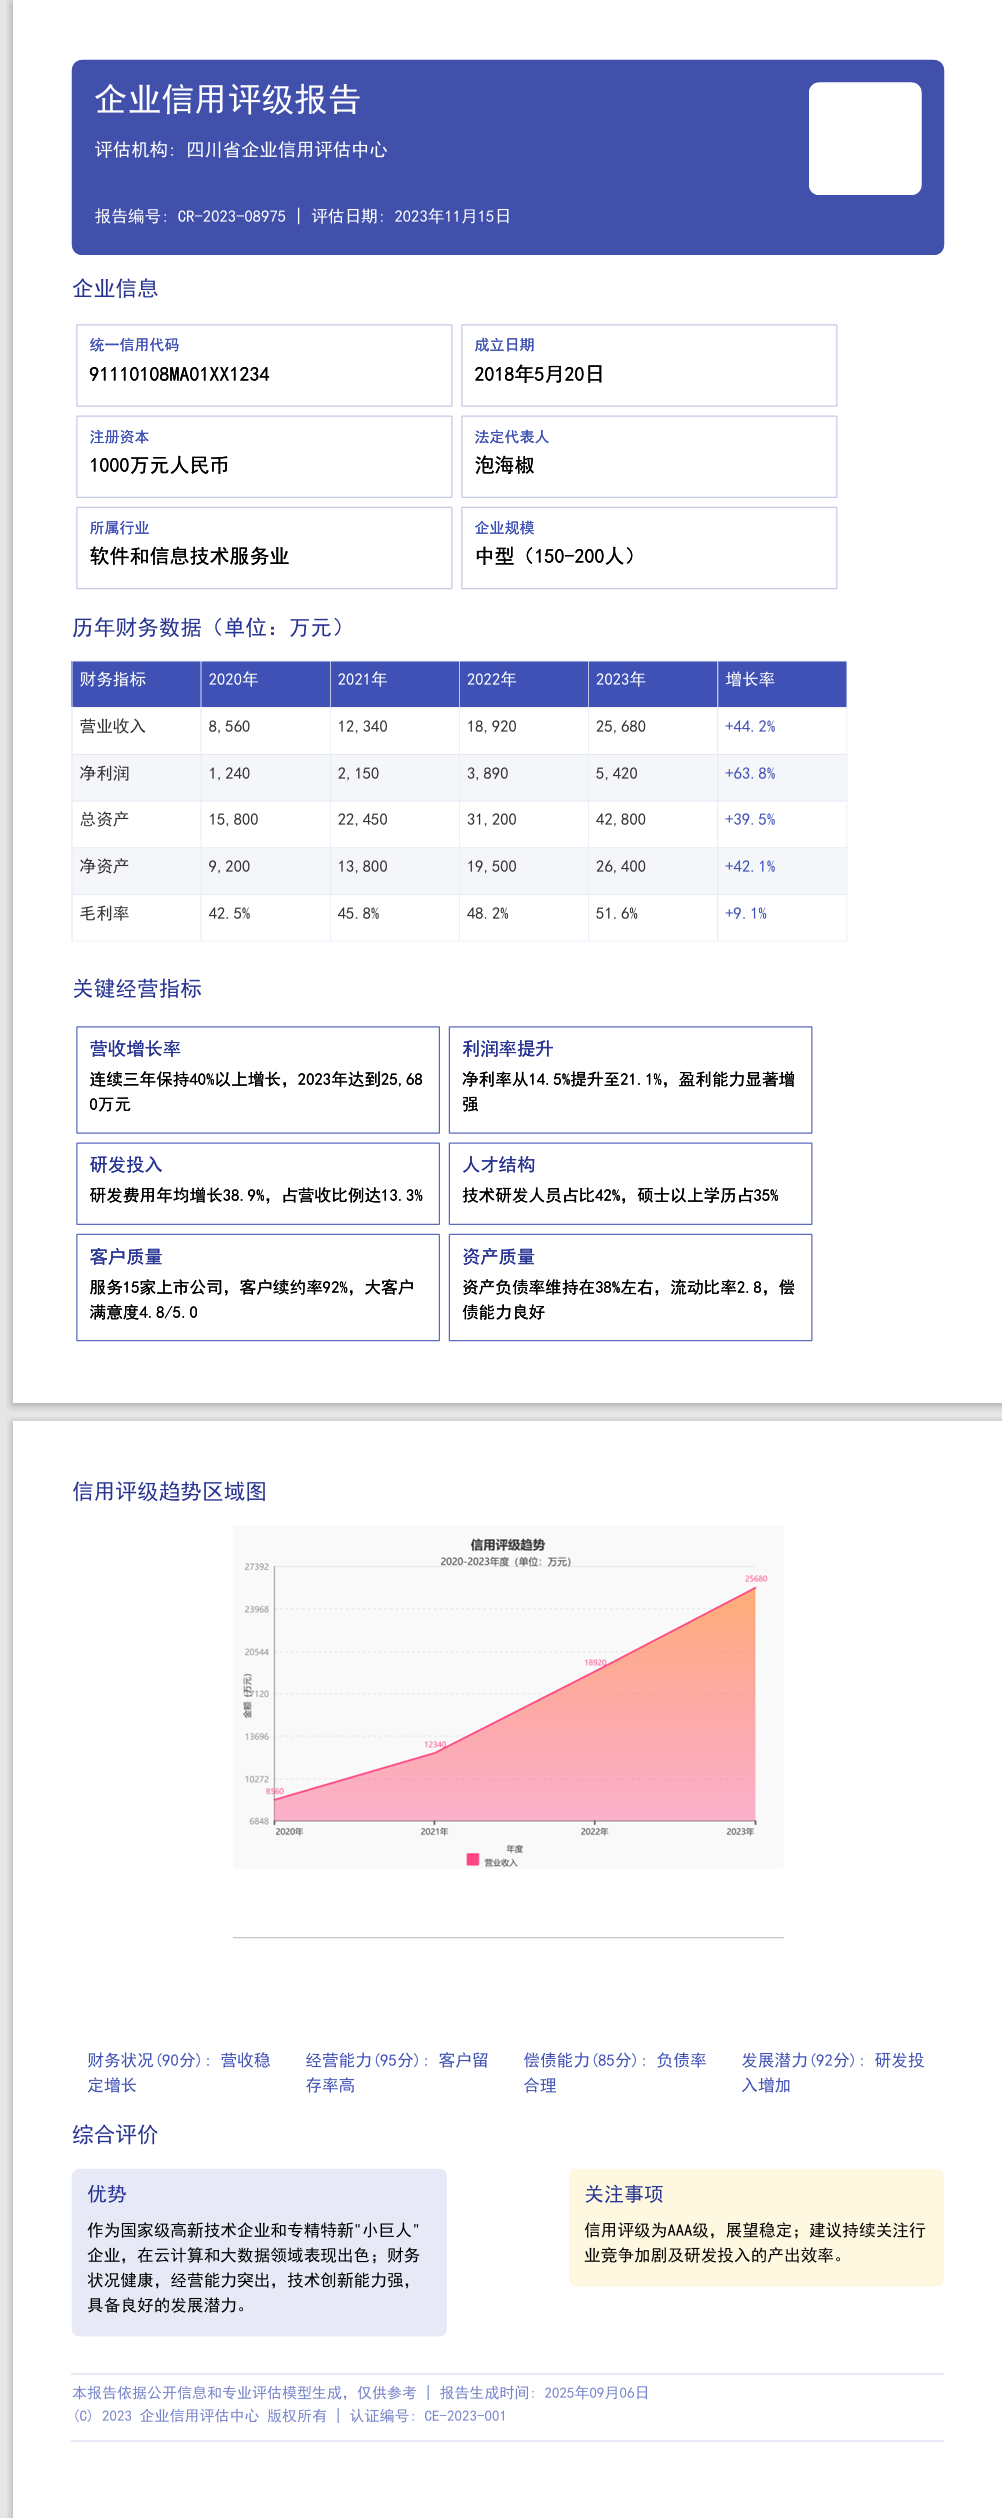Screen dimensions: 1002x2518
Task: Click the 毛利率 row label
Action: tap(104, 914)
